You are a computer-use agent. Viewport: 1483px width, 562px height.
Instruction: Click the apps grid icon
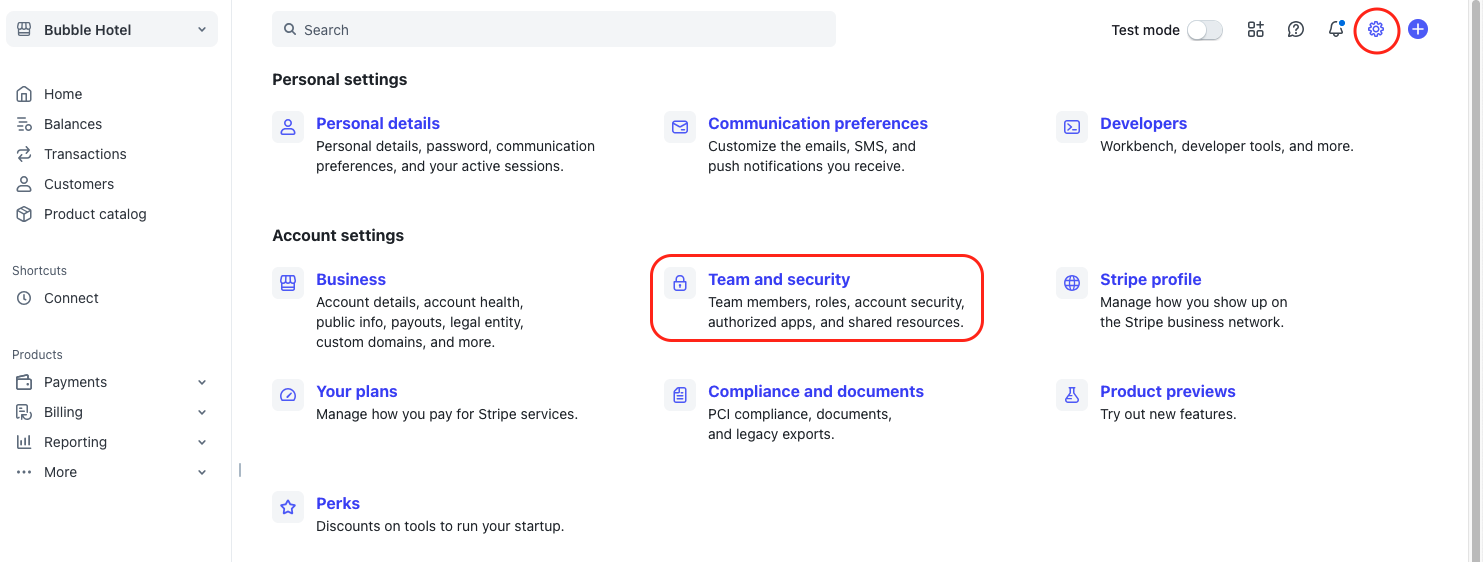point(1256,30)
